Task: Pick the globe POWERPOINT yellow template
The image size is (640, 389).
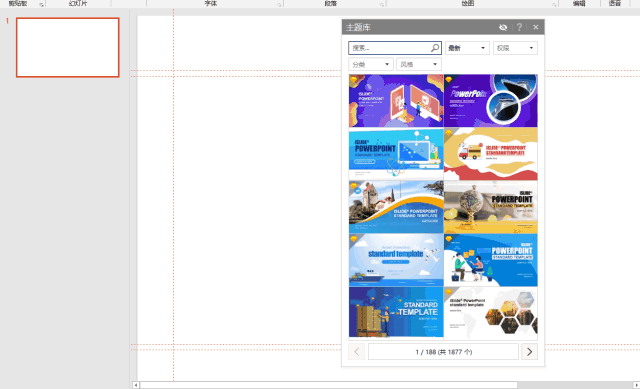Action: tap(491, 207)
